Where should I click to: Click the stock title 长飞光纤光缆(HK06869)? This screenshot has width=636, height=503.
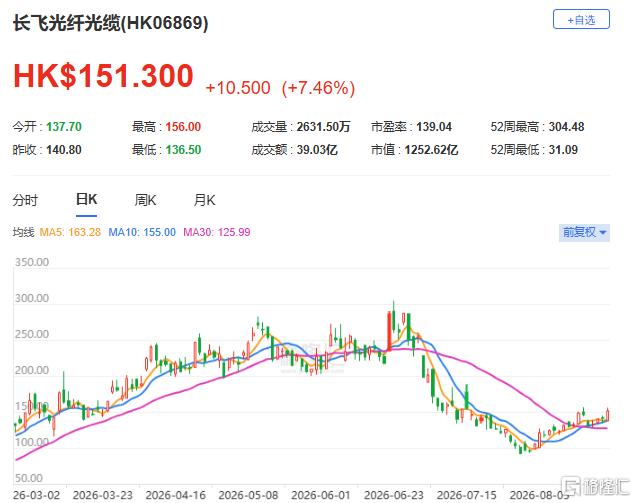110,23
